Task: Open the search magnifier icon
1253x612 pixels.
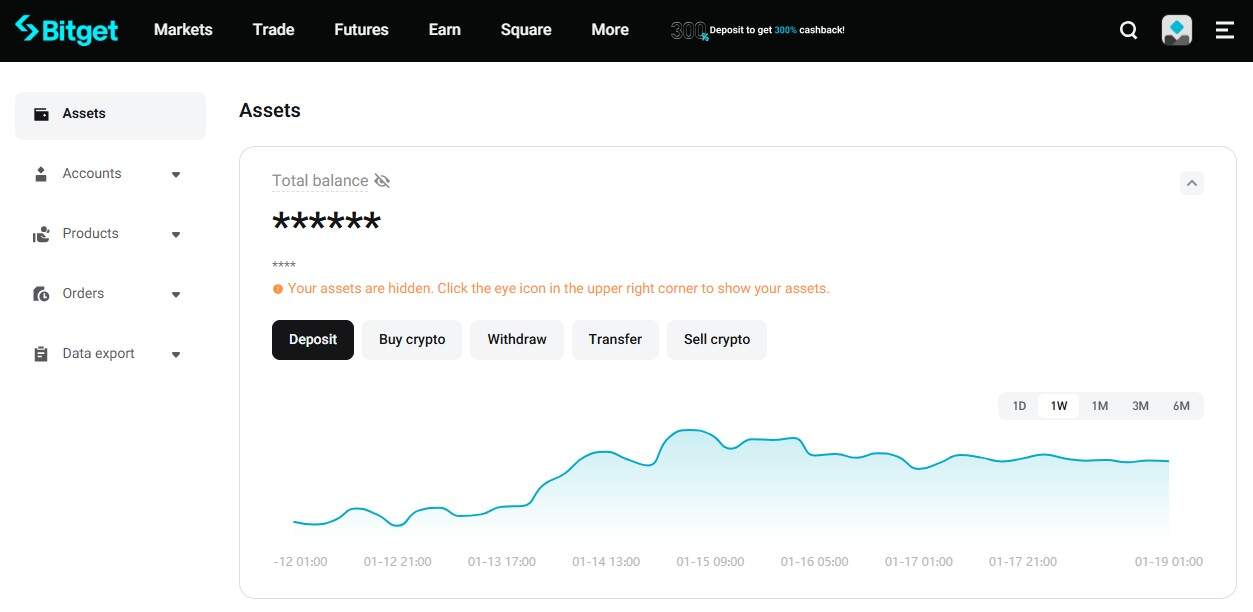Action: [x=1128, y=30]
